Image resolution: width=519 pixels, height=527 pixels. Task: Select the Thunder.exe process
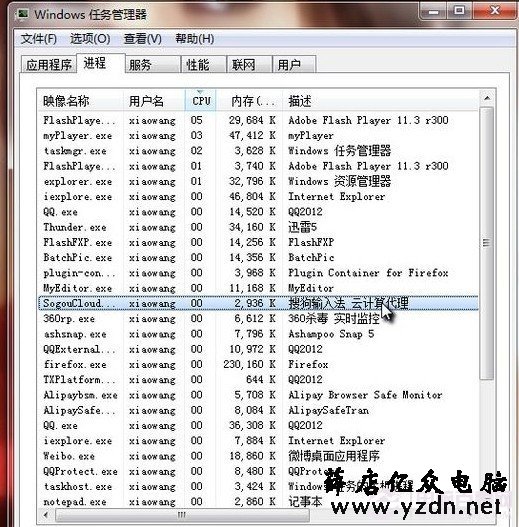coord(258,227)
